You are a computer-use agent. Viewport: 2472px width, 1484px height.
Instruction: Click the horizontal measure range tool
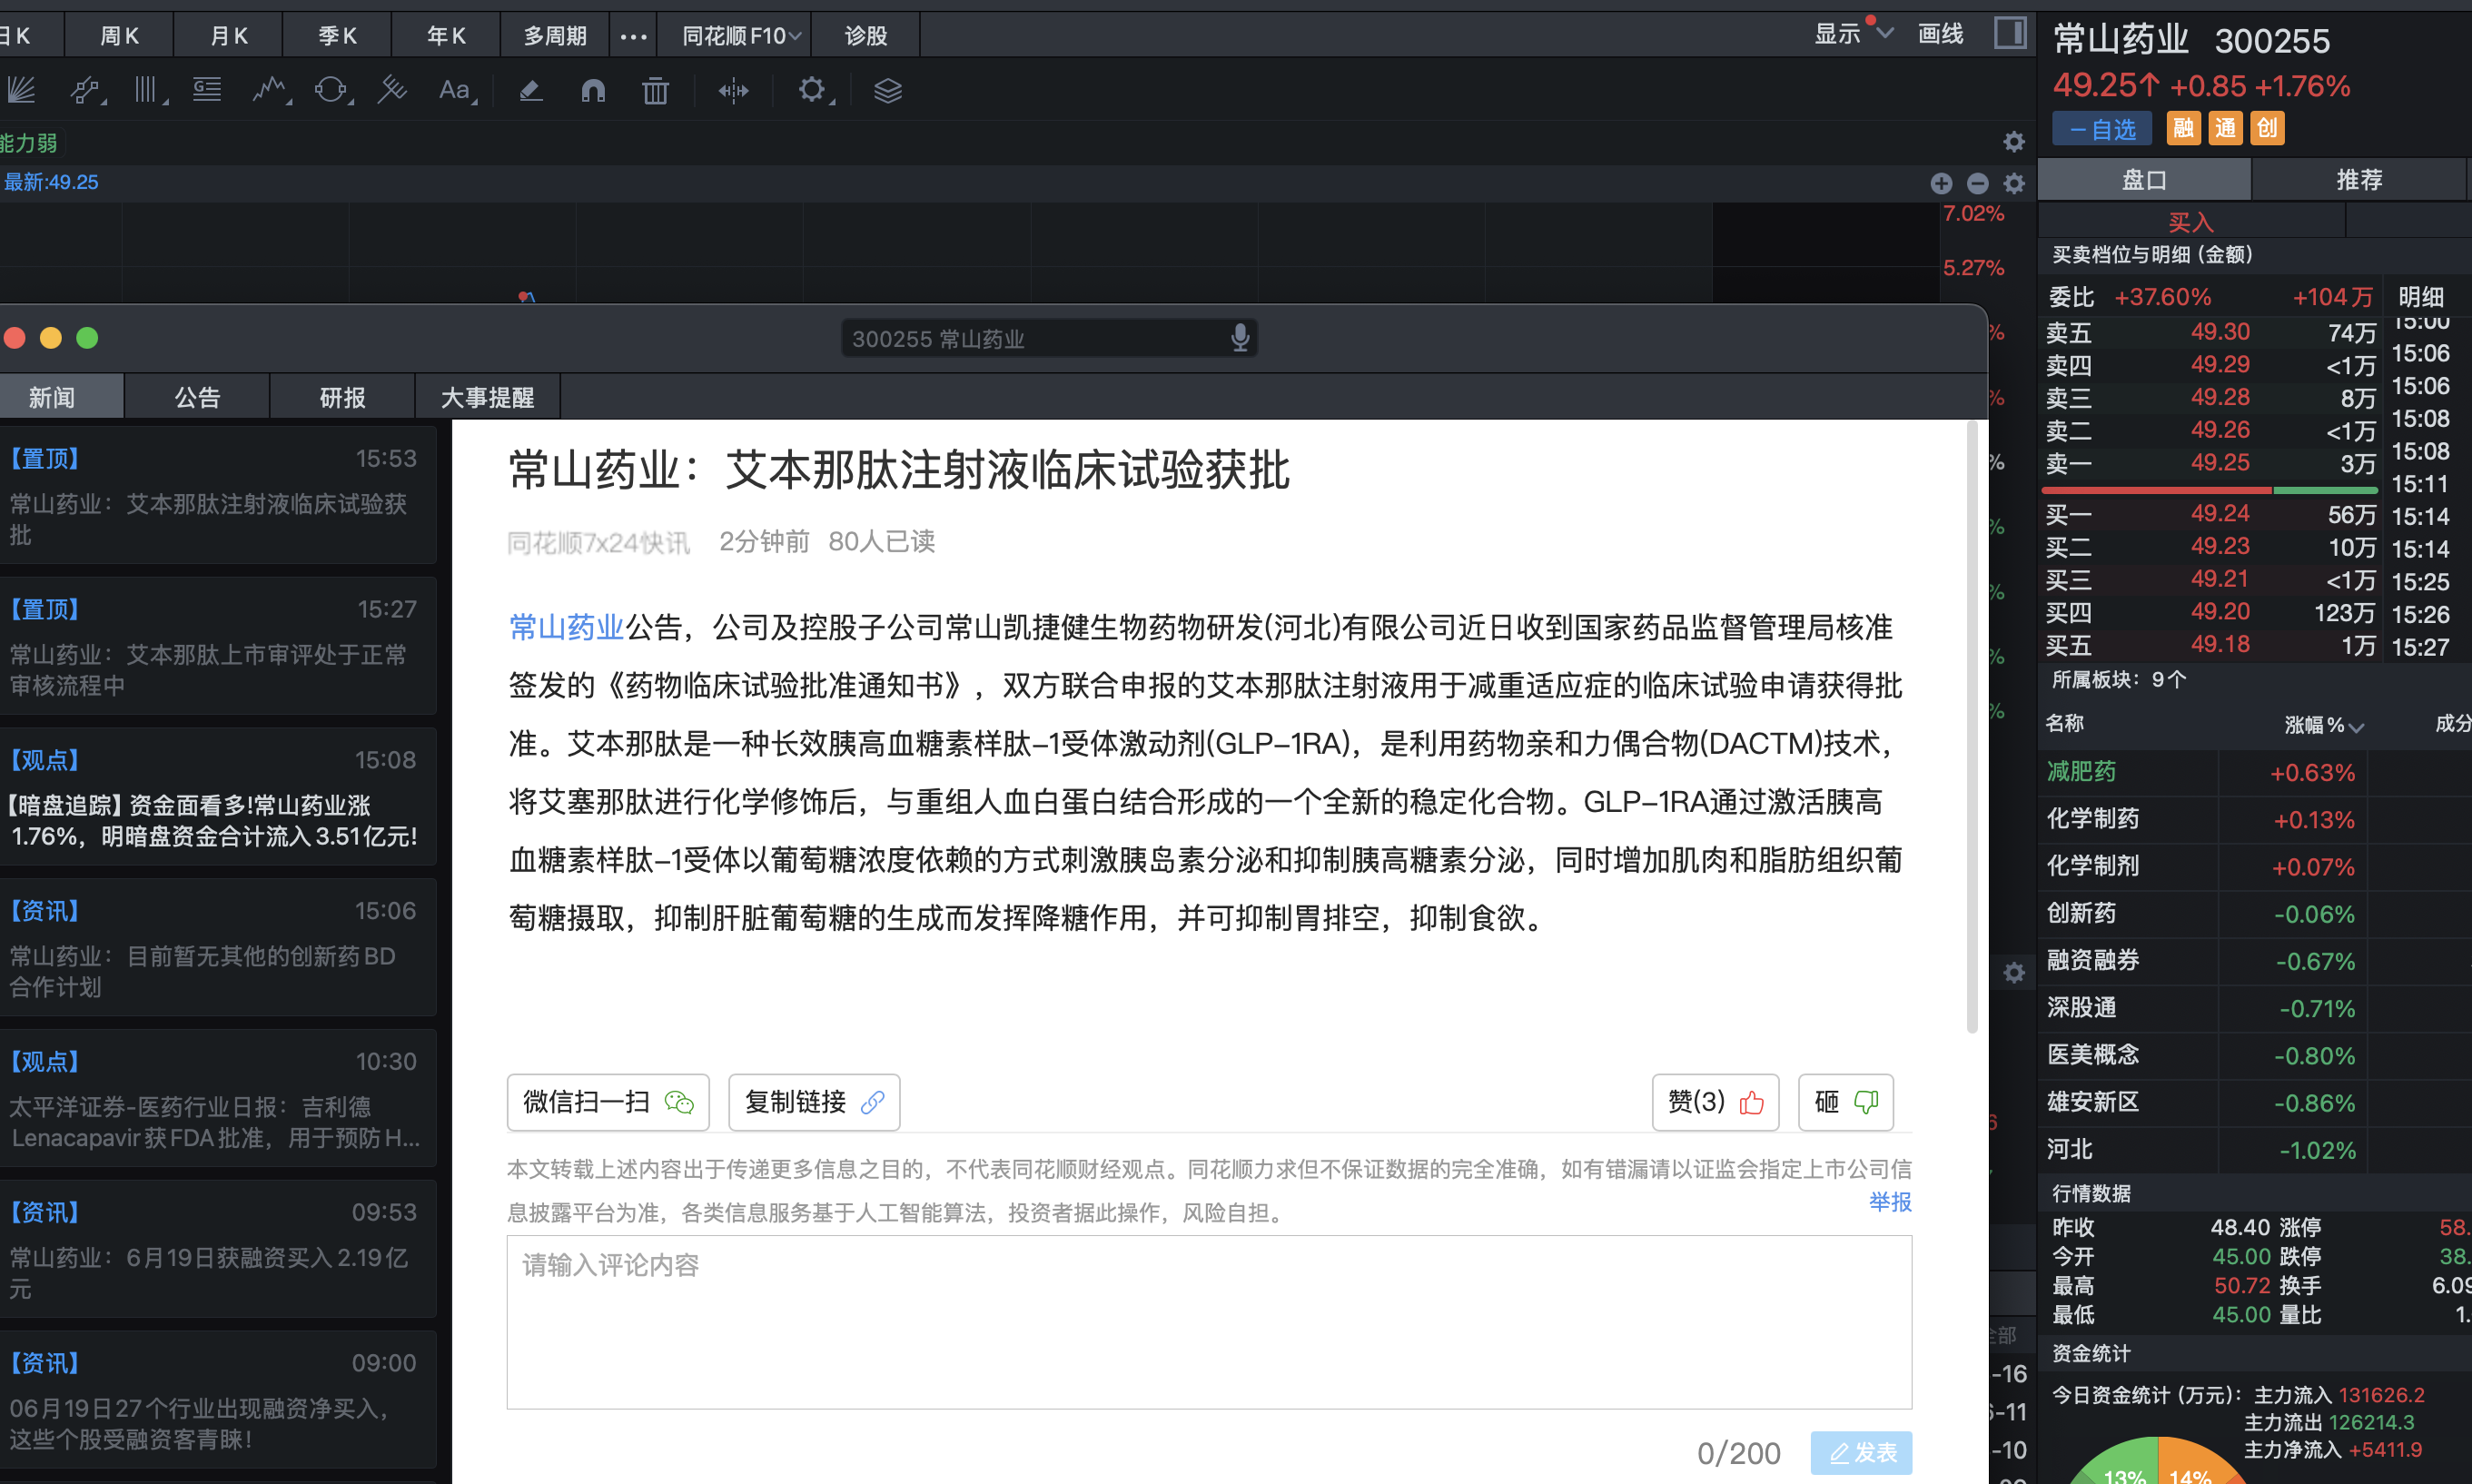coord(733,91)
